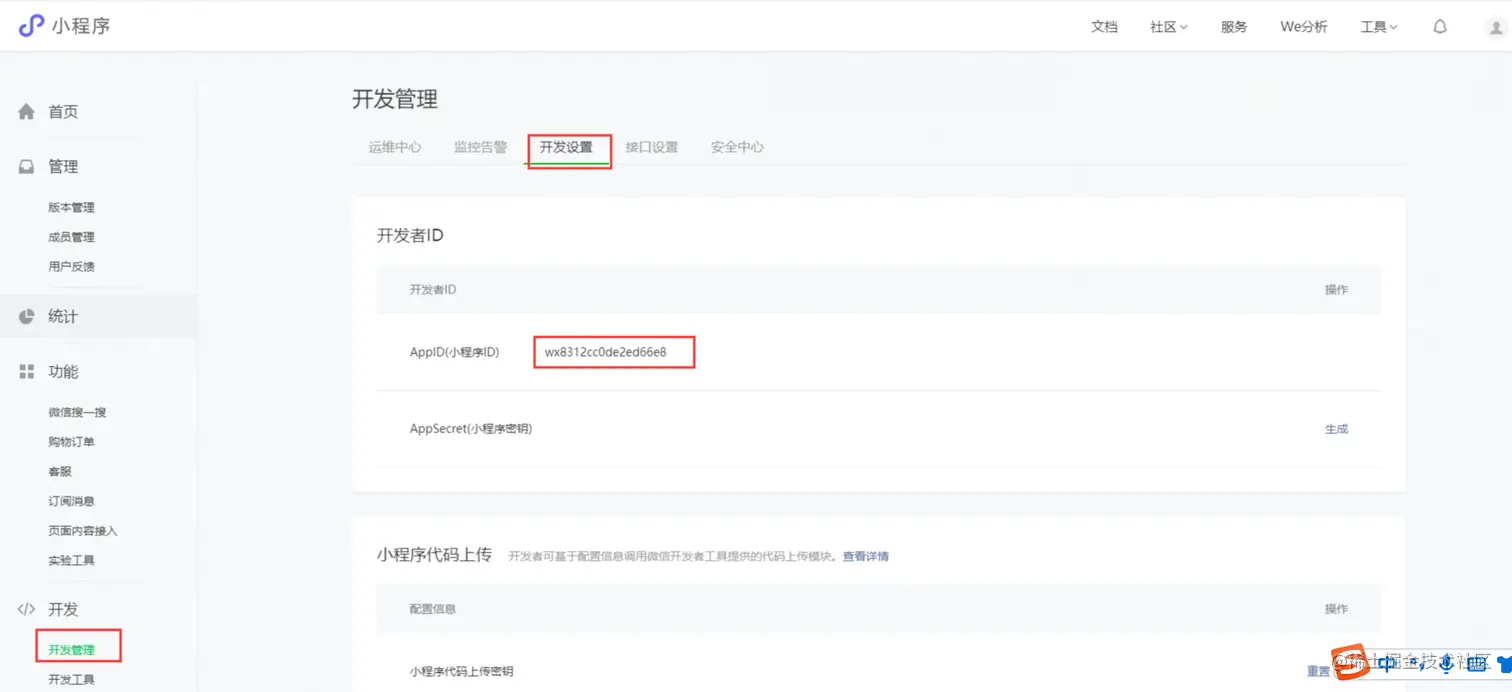The image size is (1512, 692).
Task: Click the 小程序代码上传密钥 row label
Action: tap(461, 671)
